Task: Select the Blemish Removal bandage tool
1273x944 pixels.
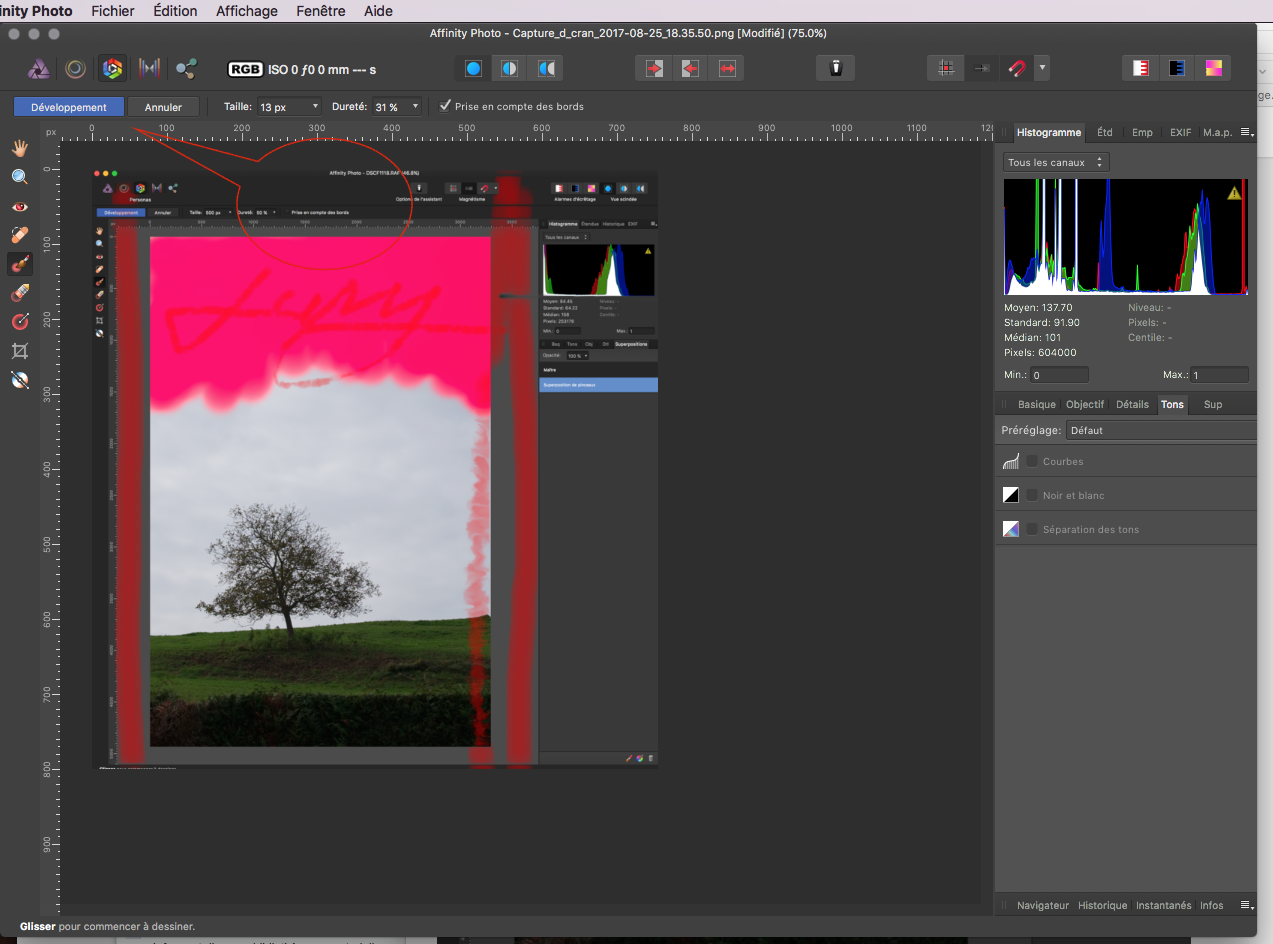Action: 19,235
